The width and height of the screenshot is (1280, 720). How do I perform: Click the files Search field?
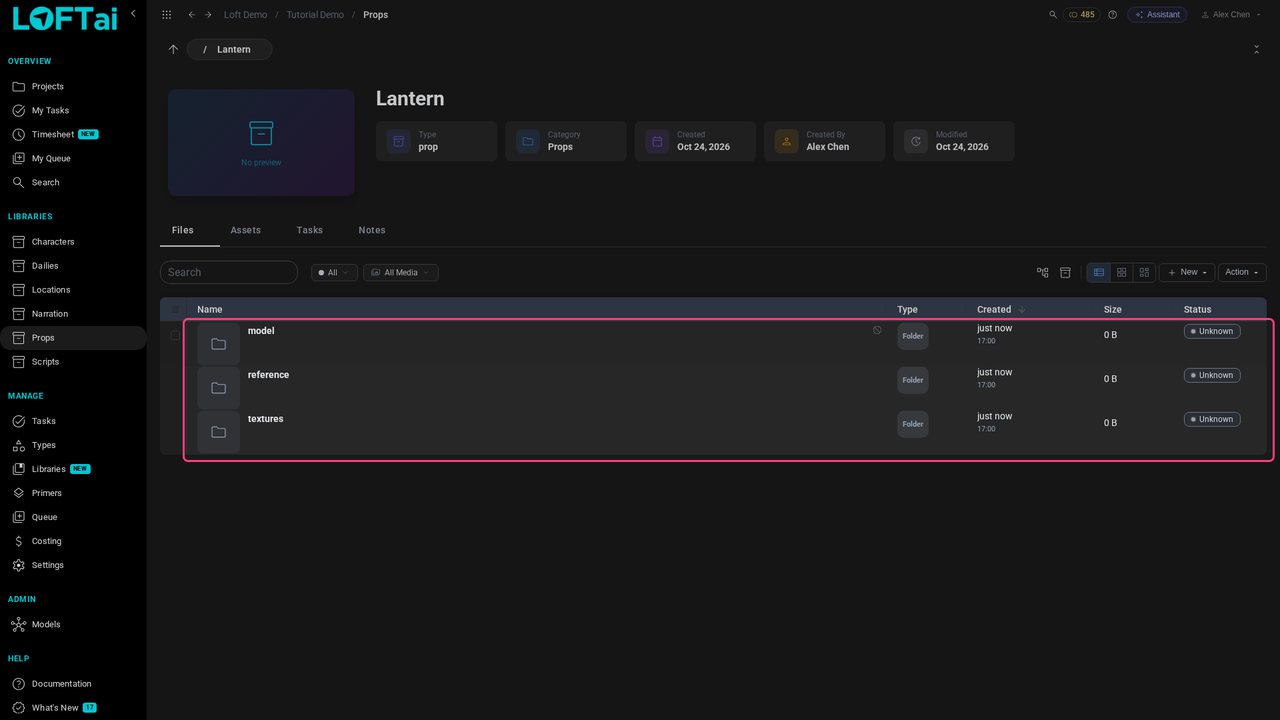coord(229,272)
